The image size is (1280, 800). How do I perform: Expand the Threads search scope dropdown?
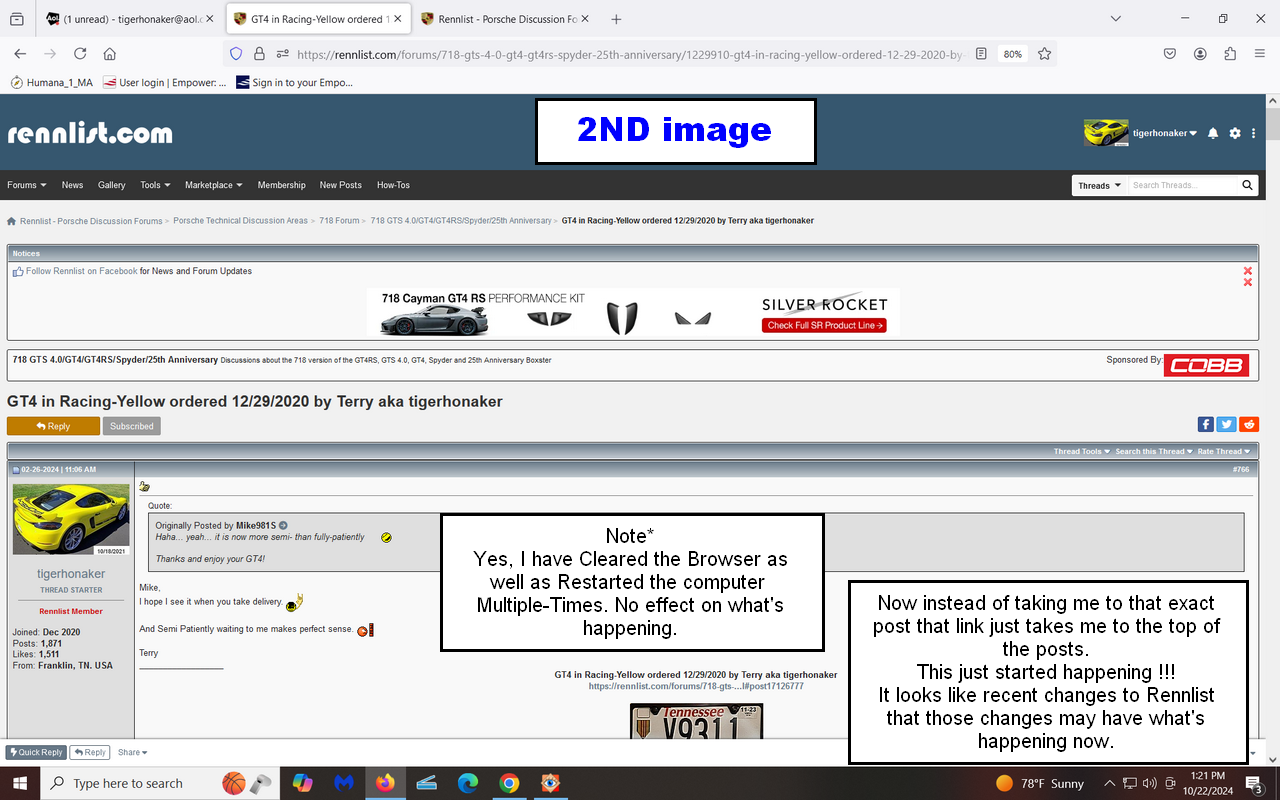(x=1099, y=185)
